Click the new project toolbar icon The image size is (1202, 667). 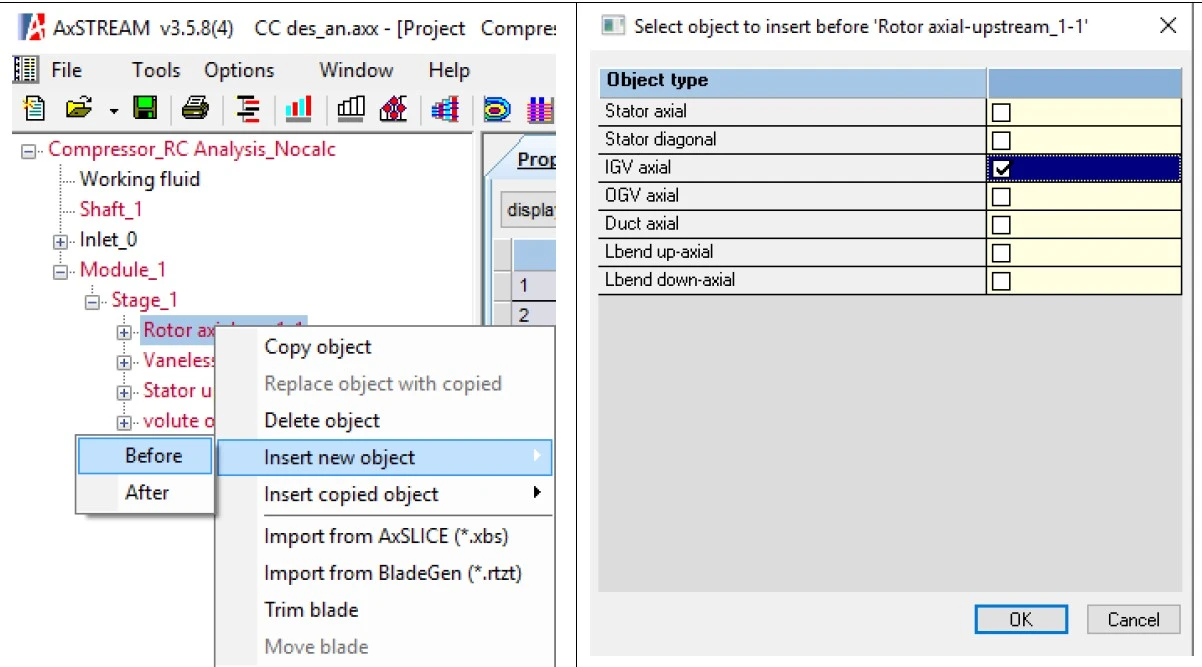(x=33, y=108)
